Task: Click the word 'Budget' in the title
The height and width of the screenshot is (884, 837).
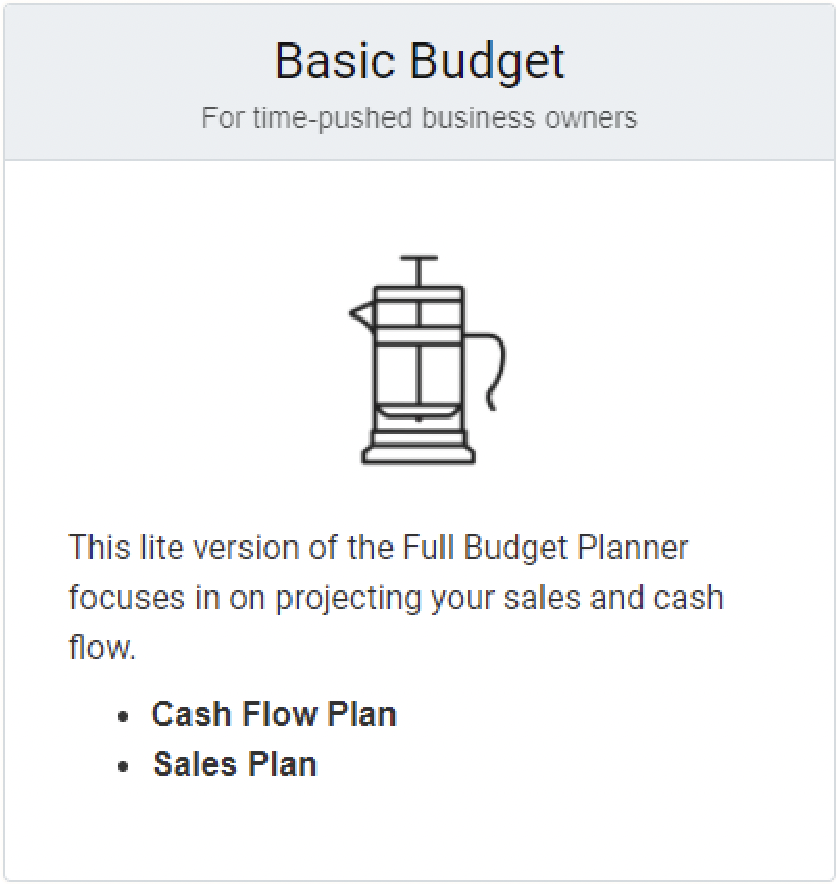Action: pyautogui.click(x=487, y=63)
